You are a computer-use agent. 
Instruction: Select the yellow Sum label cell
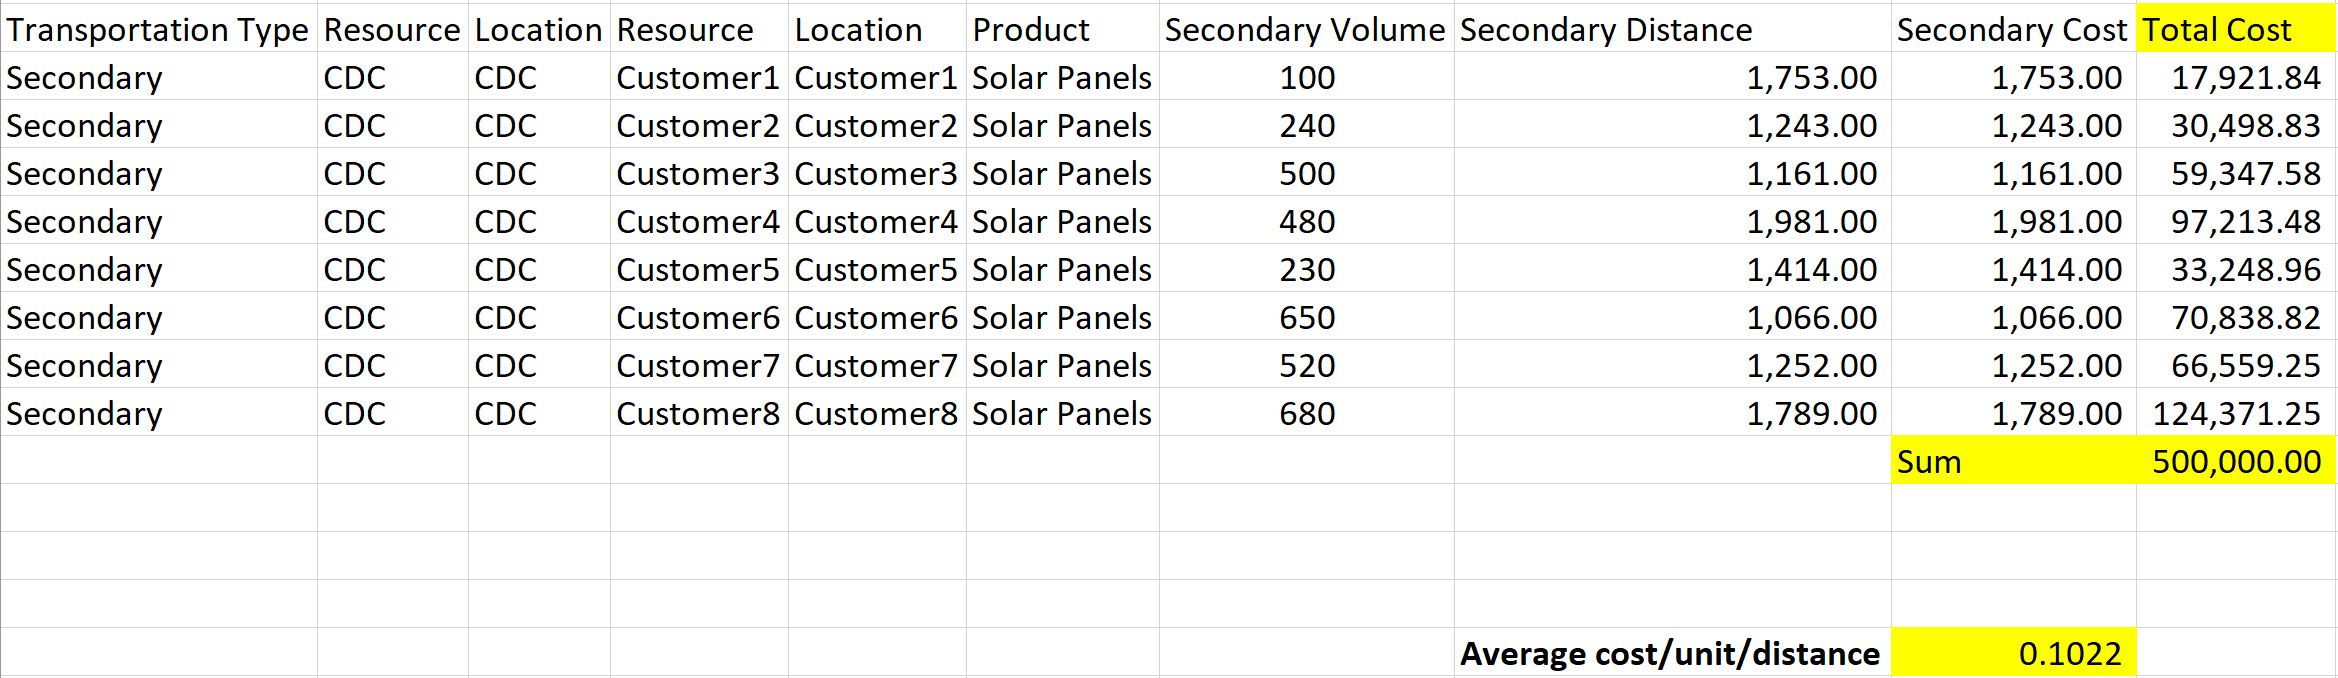[2014, 461]
